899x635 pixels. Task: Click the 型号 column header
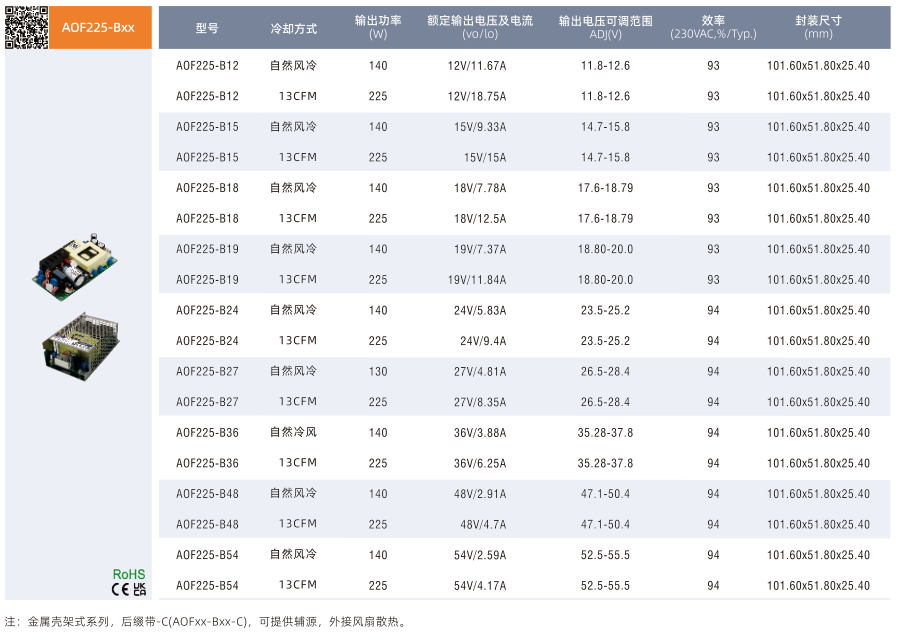(x=206, y=28)
